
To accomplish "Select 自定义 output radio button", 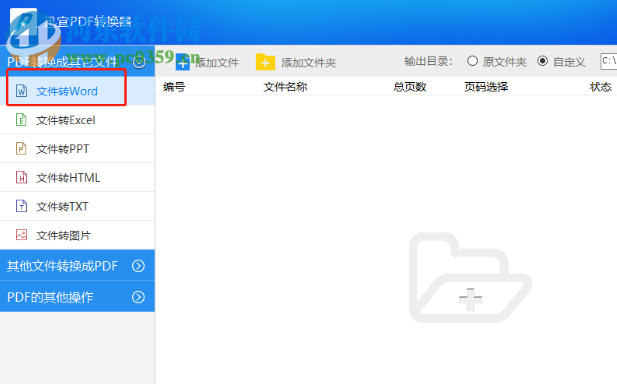I will [x=543, y=61].
